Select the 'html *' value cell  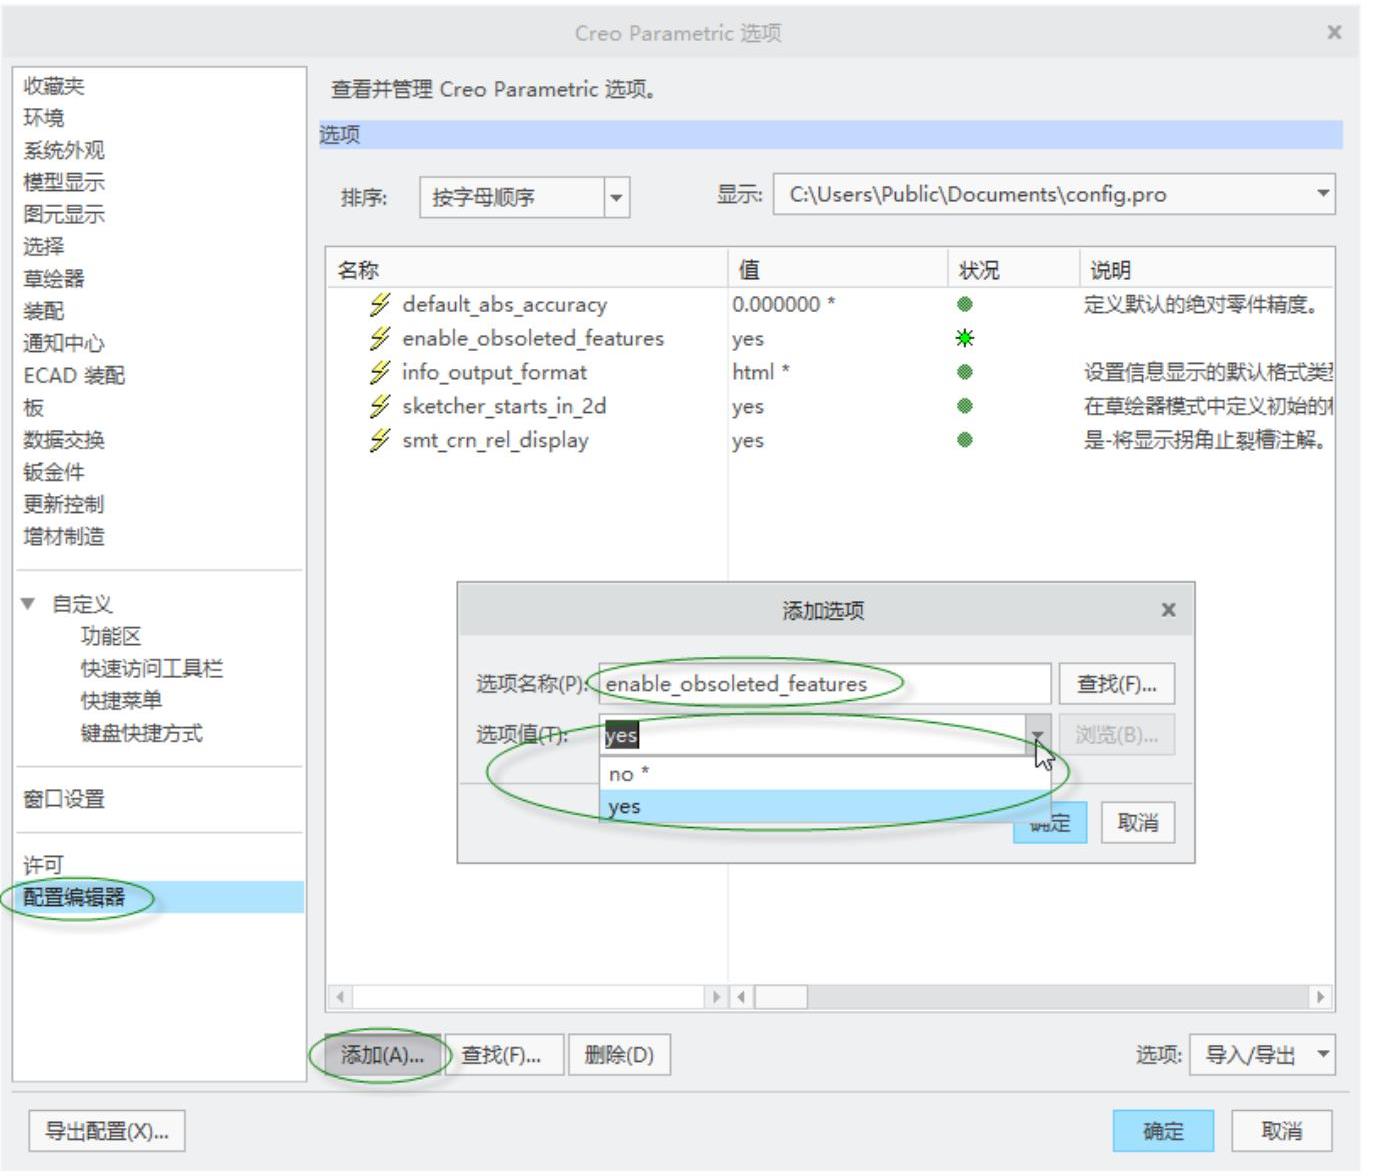point(761,372)
